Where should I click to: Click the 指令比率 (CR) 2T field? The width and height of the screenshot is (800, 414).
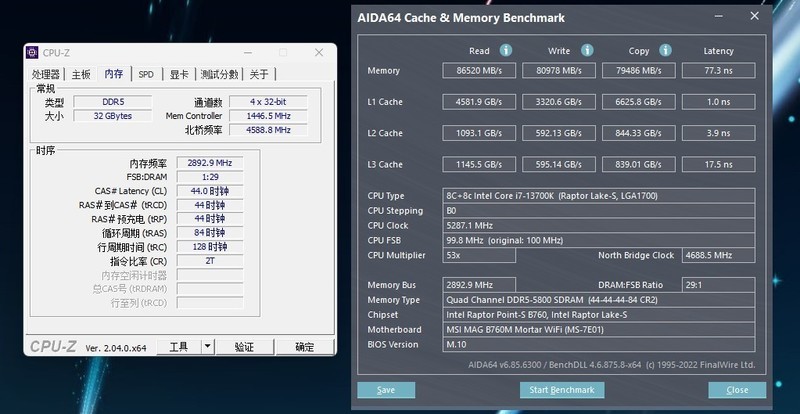click(210, 261)
